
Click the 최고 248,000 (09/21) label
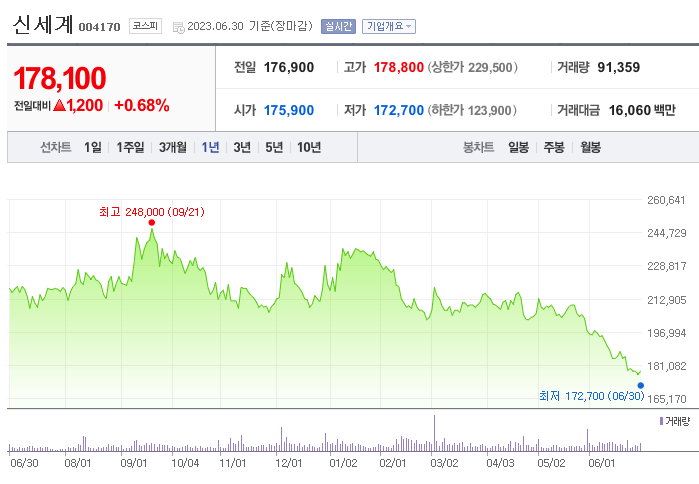[152, 212]
